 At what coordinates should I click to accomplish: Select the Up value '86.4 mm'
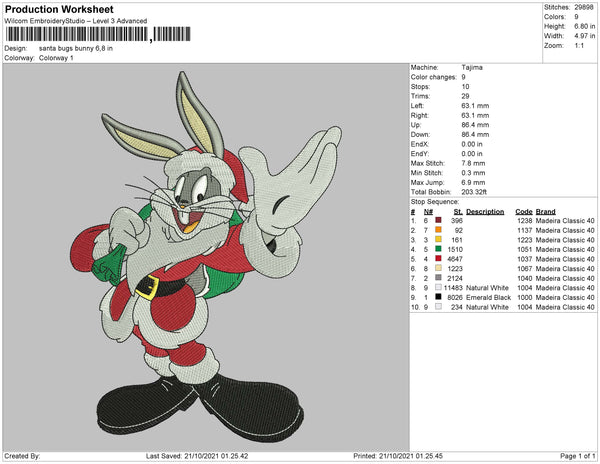[475, 125]
